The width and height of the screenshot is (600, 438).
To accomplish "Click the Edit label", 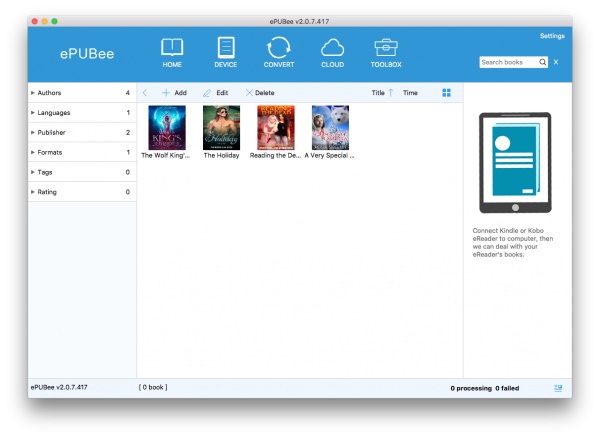I will click(x=222, y=93).
